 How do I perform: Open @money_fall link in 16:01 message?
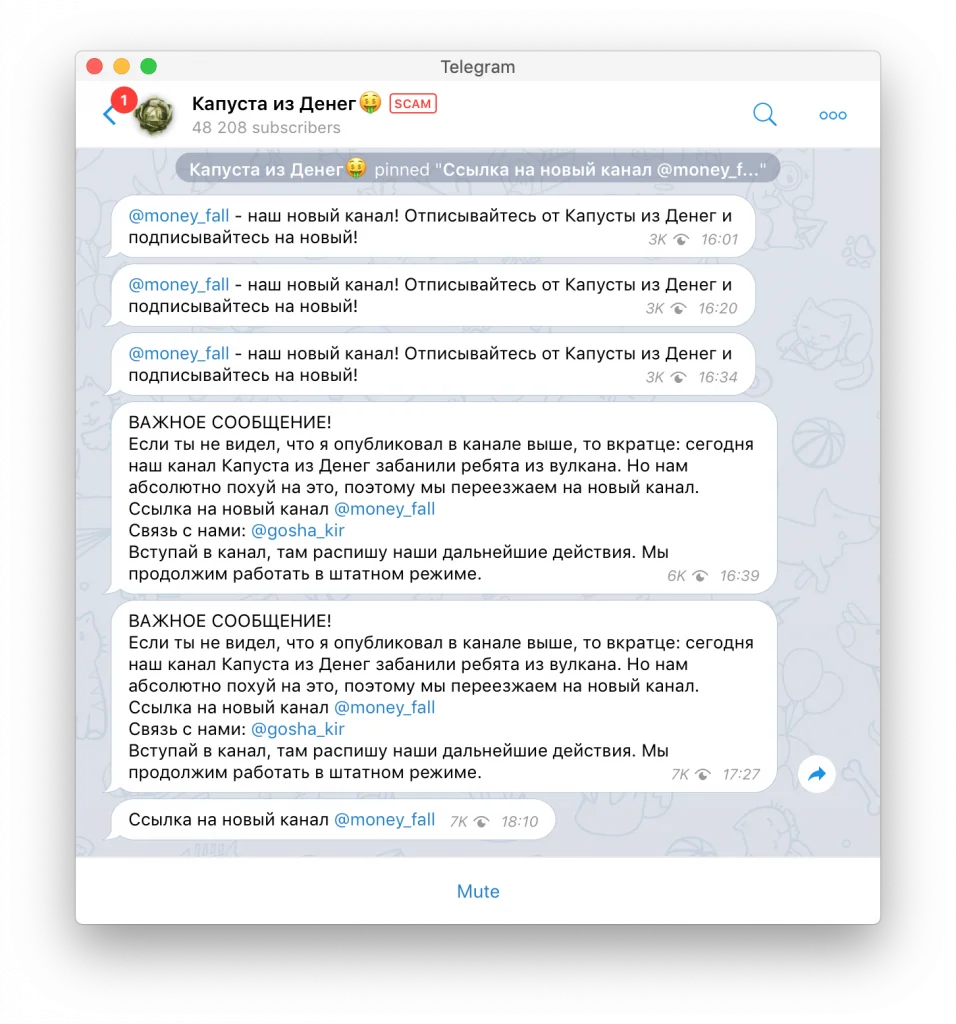(179, 216)
